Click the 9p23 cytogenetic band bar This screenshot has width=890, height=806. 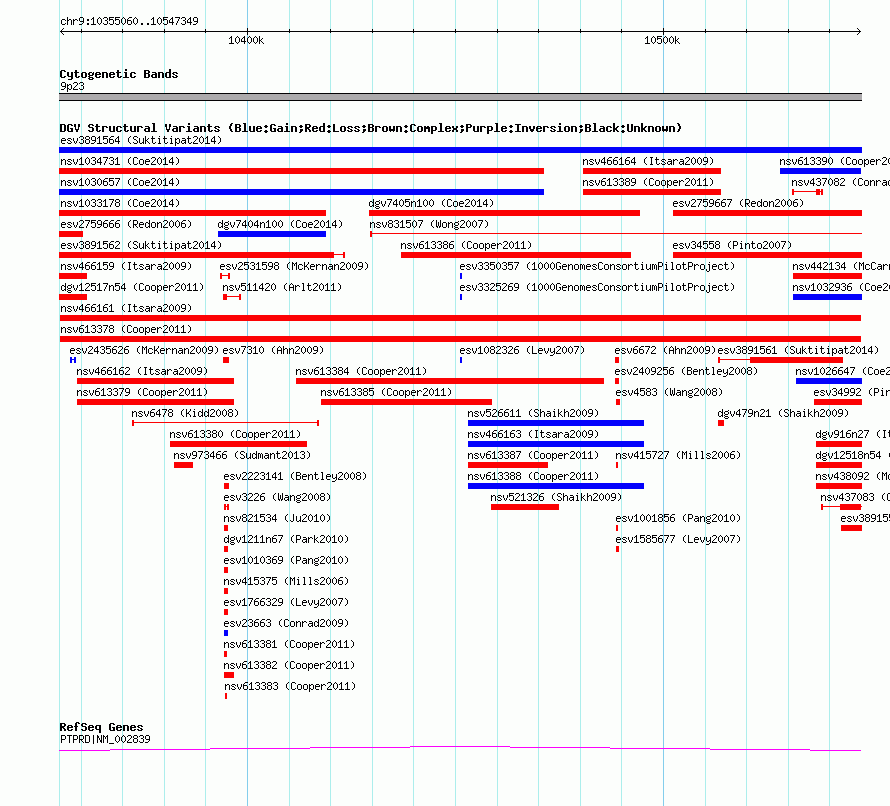pos(460,97)
